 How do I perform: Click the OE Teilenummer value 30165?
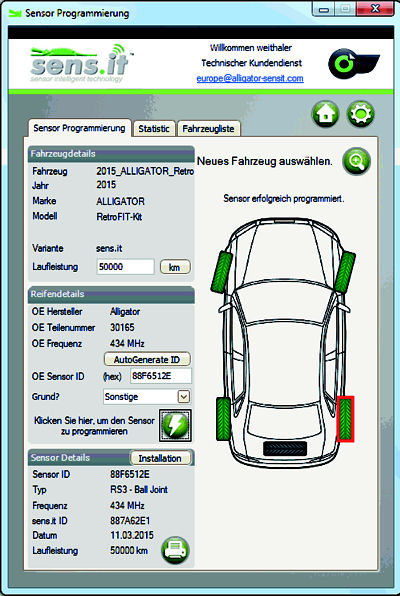click(x=122, y=327)
